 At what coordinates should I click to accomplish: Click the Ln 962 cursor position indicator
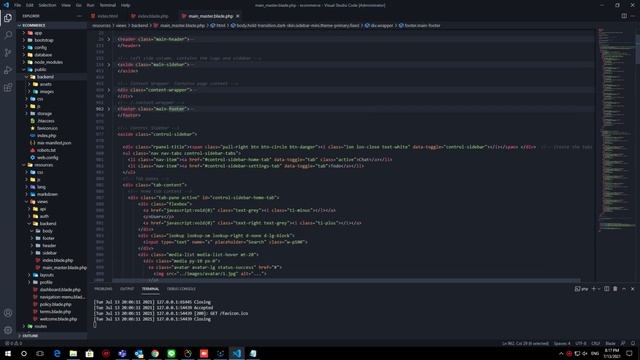click(x=525, y=343)
